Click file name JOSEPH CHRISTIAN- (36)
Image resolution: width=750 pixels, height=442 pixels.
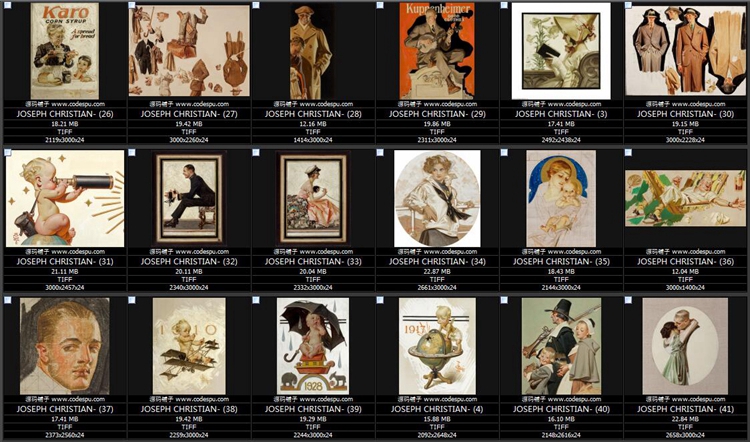(685, 261)
